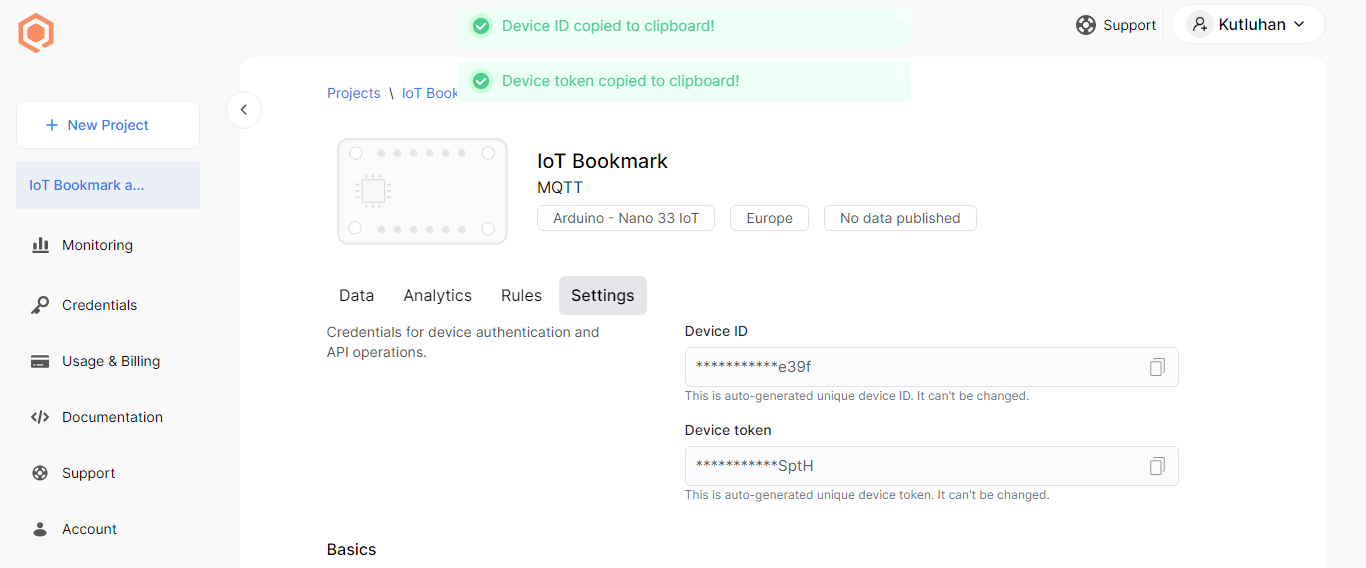Click the Device ID field

[x=910, y=367]
